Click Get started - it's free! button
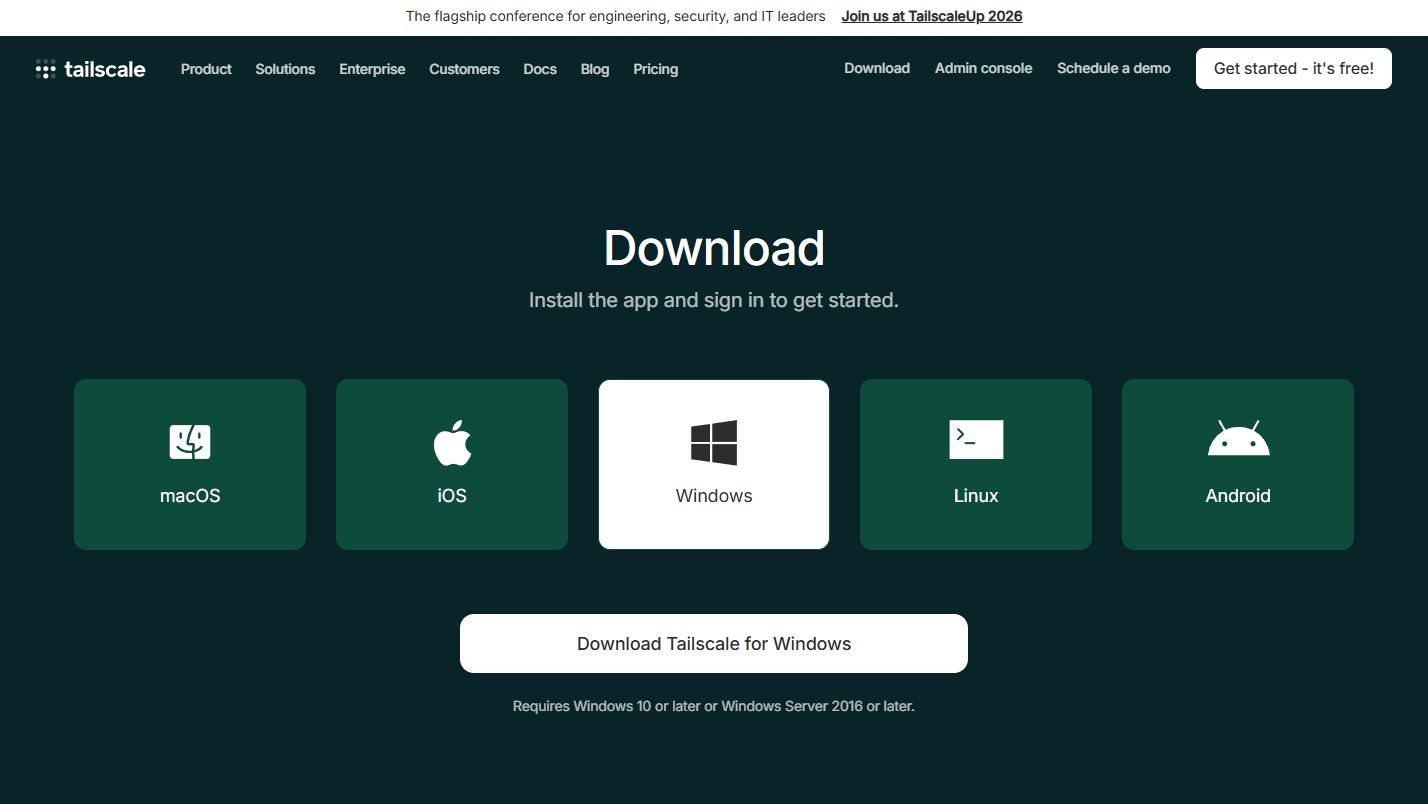The image size is (1428, 804). pyautogui.click(x=1294, y=68)
